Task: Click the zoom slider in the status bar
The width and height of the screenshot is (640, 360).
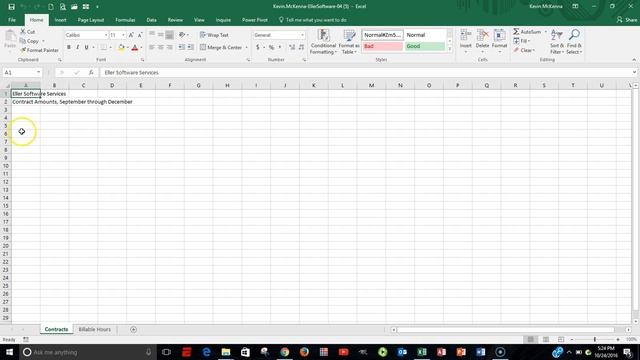Action: click(x=595, y=340)
